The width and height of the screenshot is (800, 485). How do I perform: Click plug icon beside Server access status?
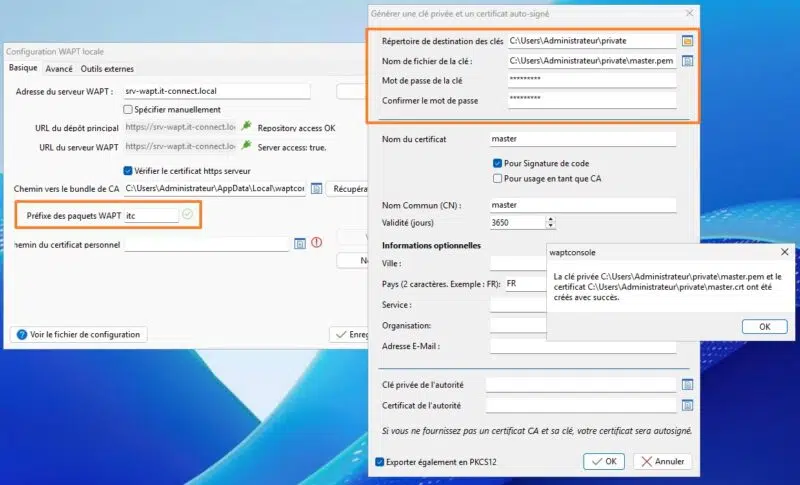point(246,145)
